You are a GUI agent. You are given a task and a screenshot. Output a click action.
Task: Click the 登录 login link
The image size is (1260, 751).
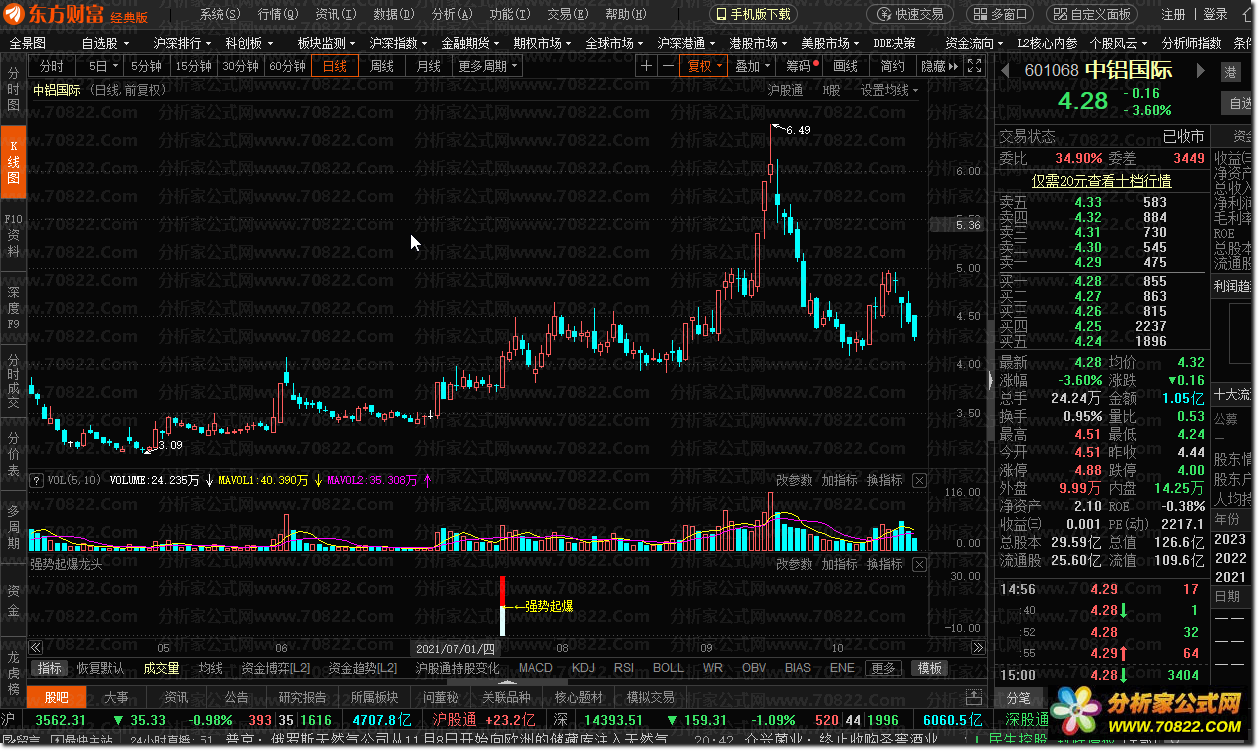[x=1215, y=14]
